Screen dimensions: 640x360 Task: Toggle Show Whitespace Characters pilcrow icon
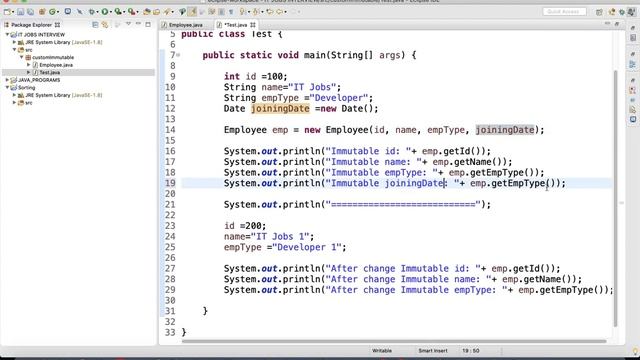click(x=231, y=12)
